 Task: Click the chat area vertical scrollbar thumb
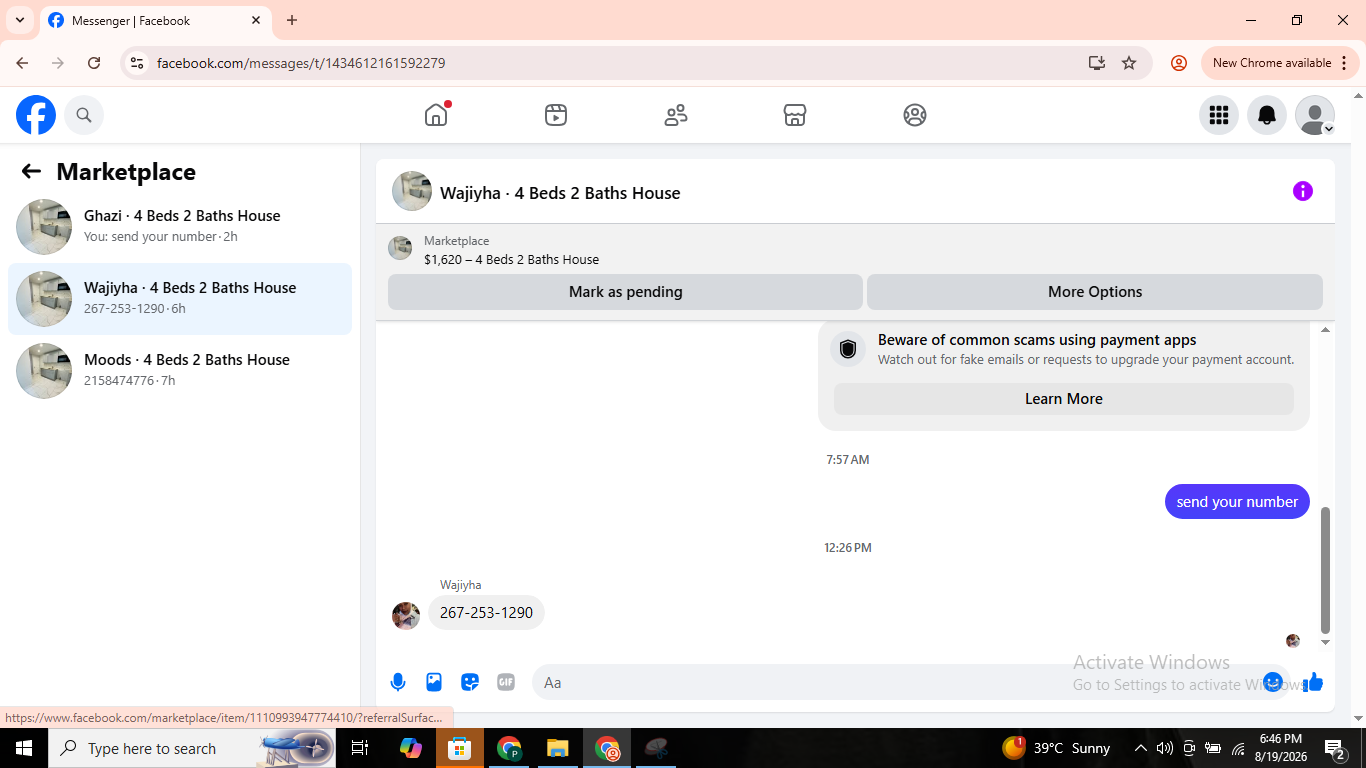1326,570
